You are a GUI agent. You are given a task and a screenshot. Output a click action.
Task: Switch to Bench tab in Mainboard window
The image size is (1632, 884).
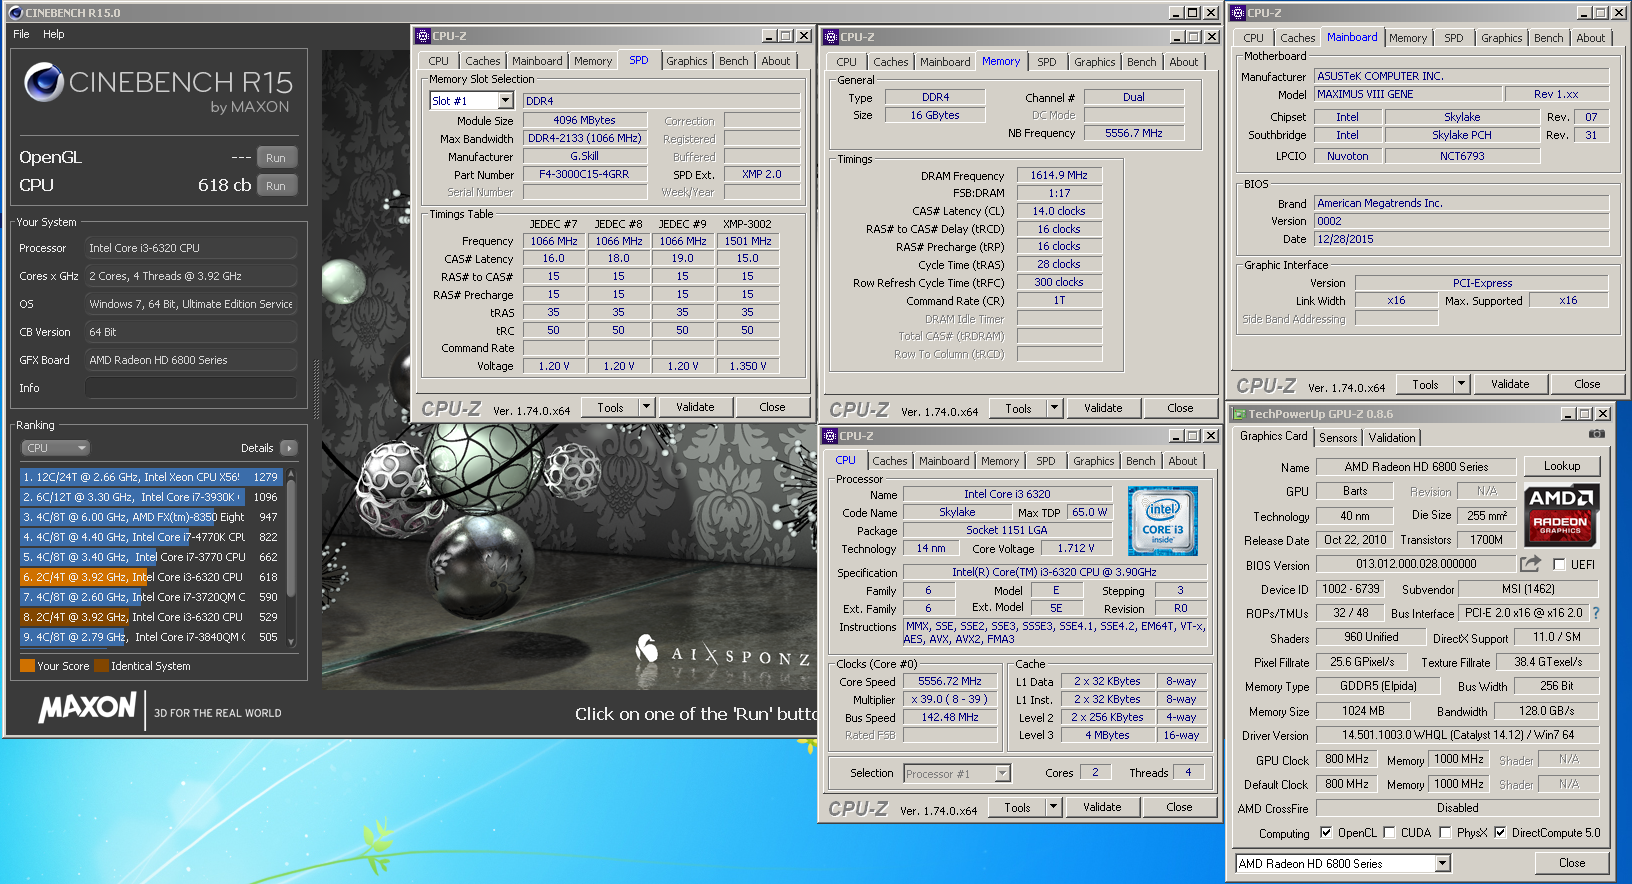click(1548, 38)
